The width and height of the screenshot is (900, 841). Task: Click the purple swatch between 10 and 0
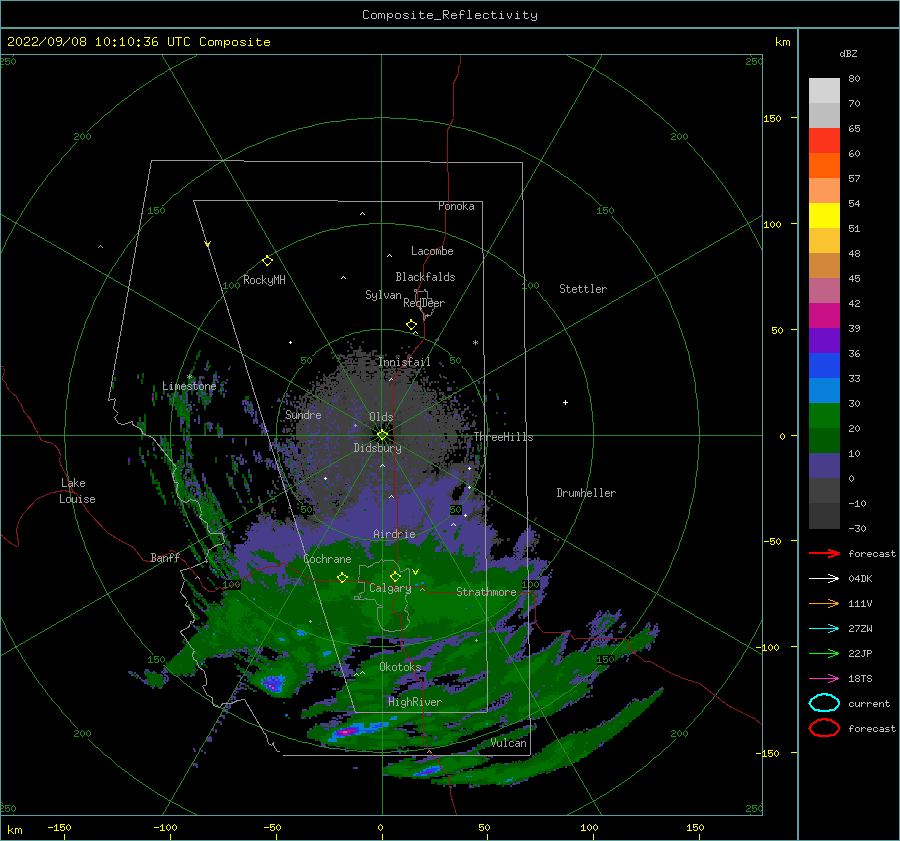tap(824, 465)
